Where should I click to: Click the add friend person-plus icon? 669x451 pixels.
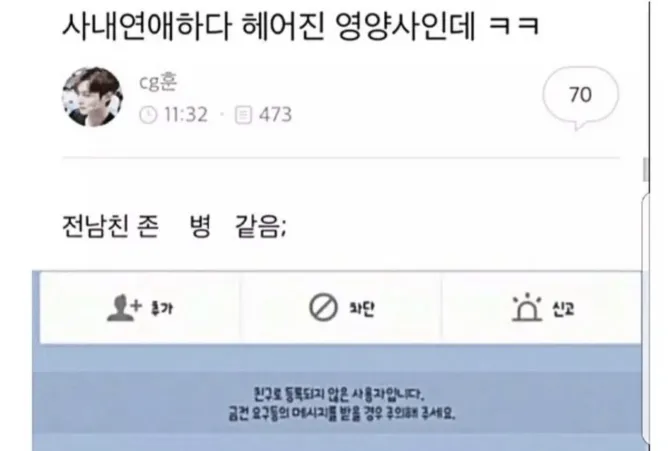click(x=123, y=307)
